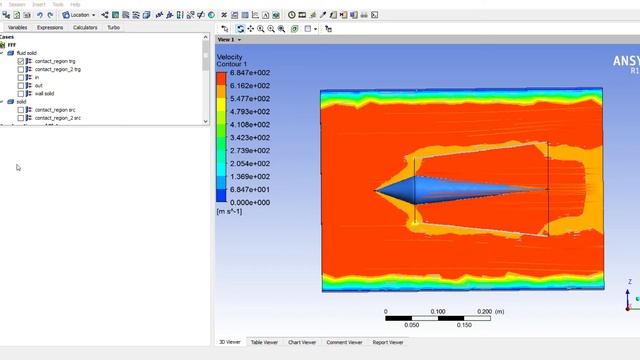Open the Animation tool
Screen dimensions: 640x360
tap(302, 15)
